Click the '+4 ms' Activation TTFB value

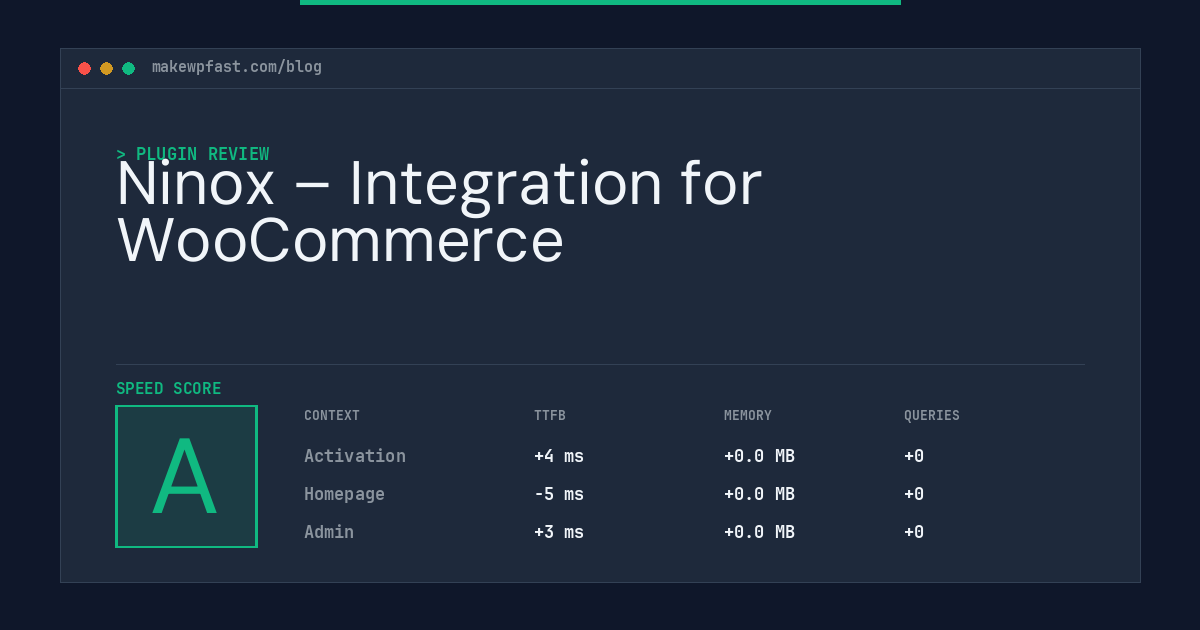[559, 456]
